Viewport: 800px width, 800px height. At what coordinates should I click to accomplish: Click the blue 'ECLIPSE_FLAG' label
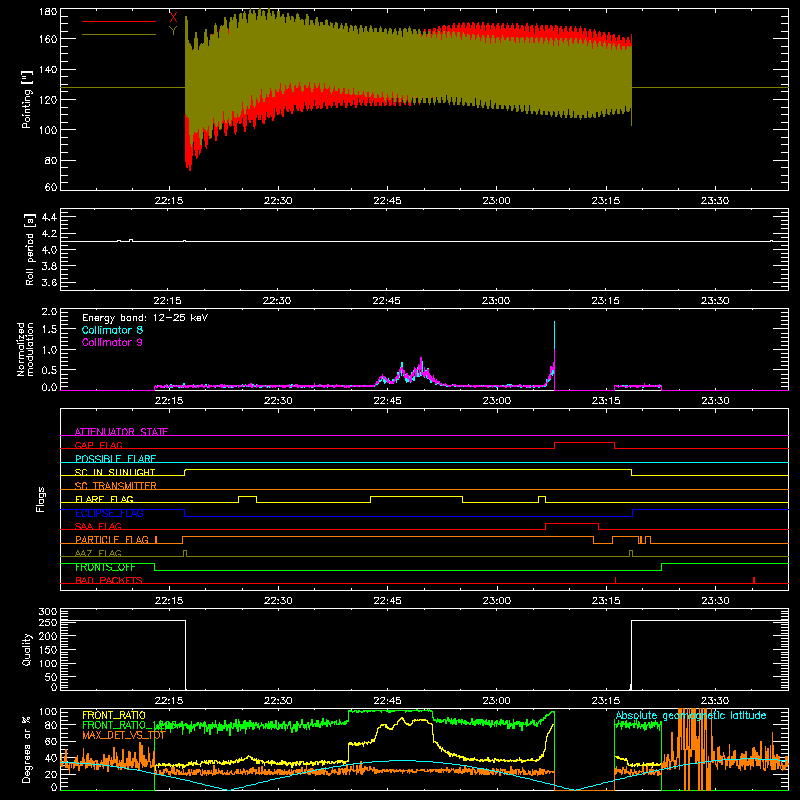[x=109, y=513]
